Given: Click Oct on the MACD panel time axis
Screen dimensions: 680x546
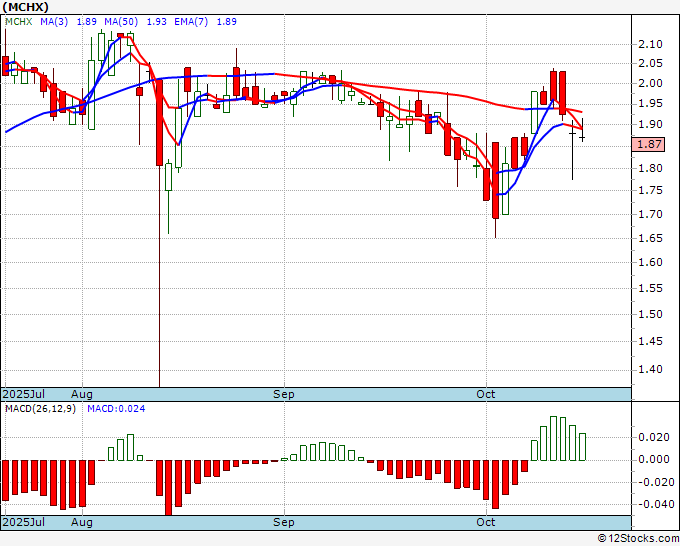Looking at the screenshot, I should pos(485,522).
